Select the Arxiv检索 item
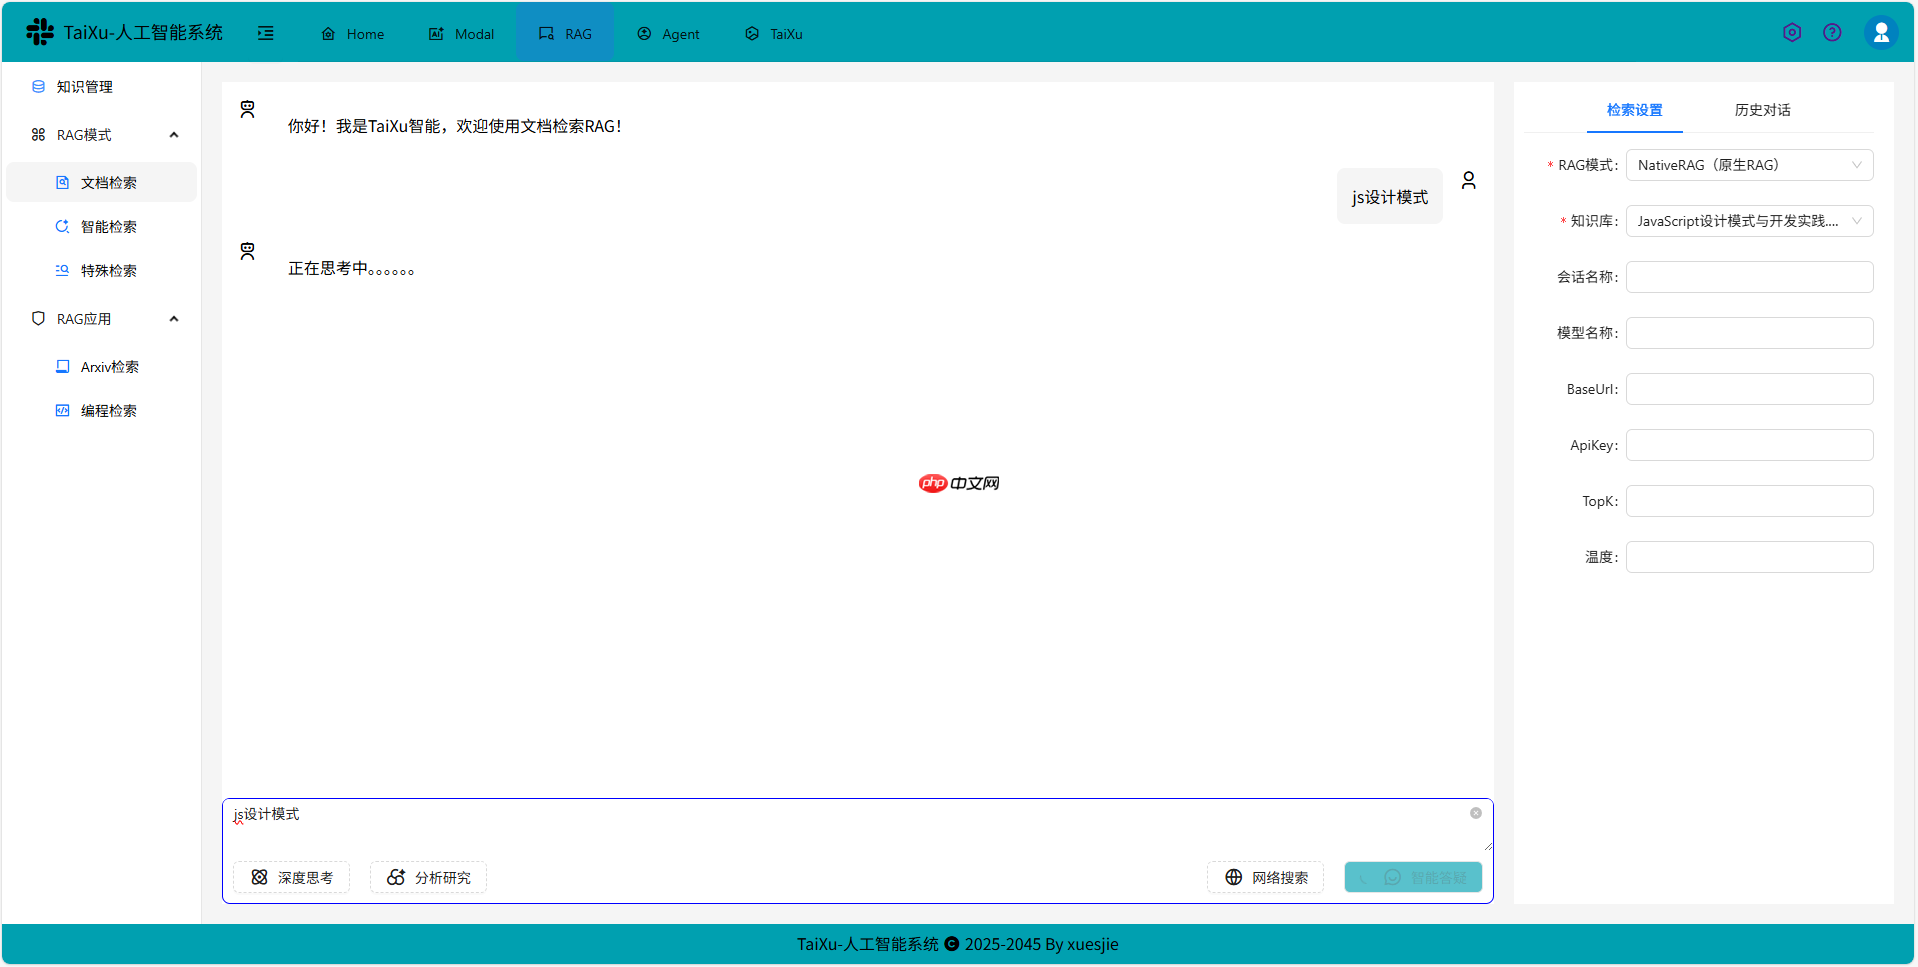This screenshot has width=1918, height=967. tap(110, 366)
